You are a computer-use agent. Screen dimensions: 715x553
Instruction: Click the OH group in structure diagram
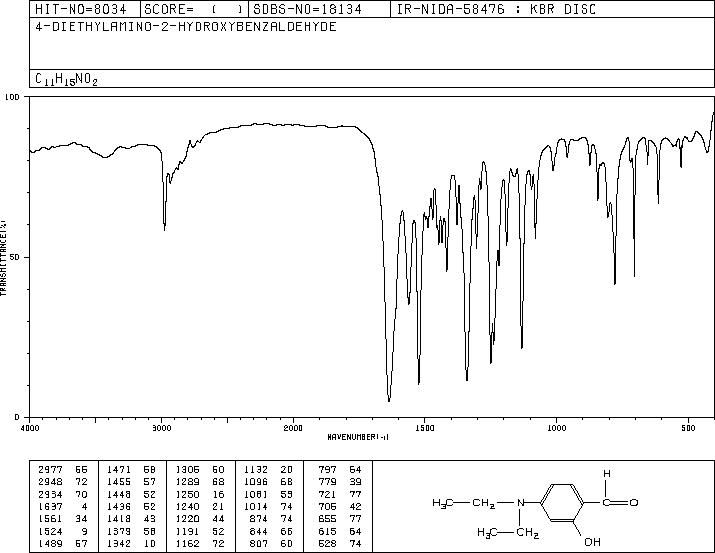click(x=592, y=542)
